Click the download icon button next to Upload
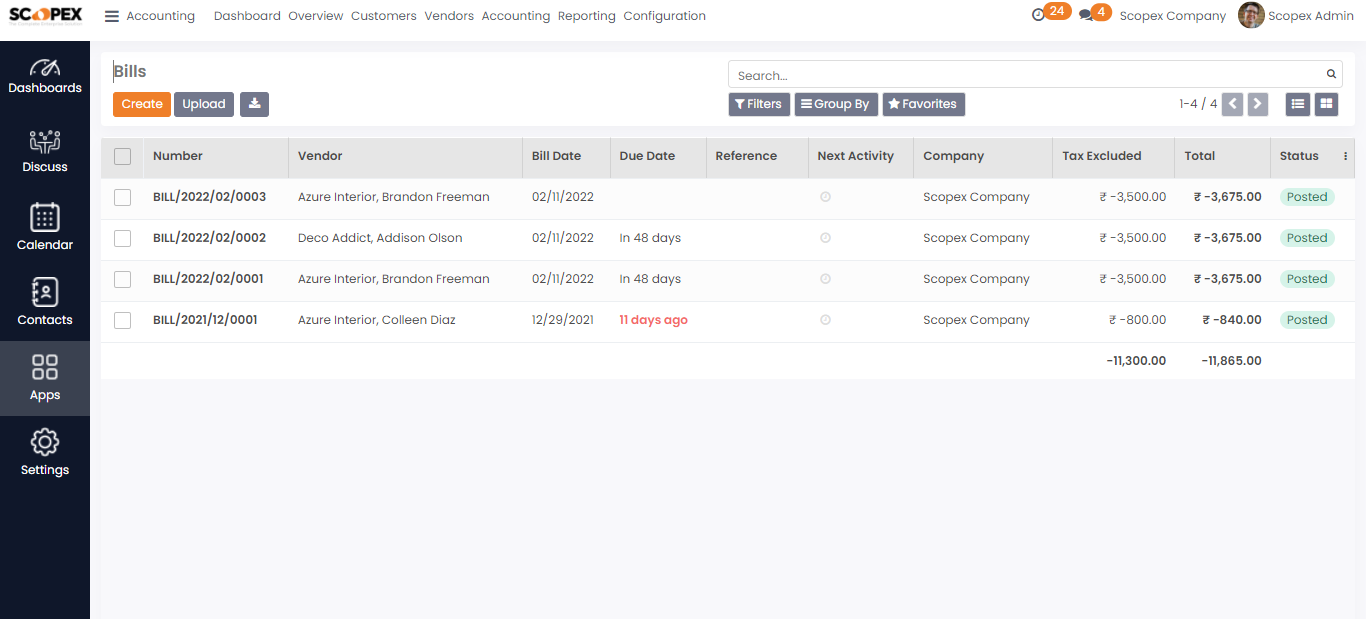This screenshot has height=619, width=1366. coord(254,104)
